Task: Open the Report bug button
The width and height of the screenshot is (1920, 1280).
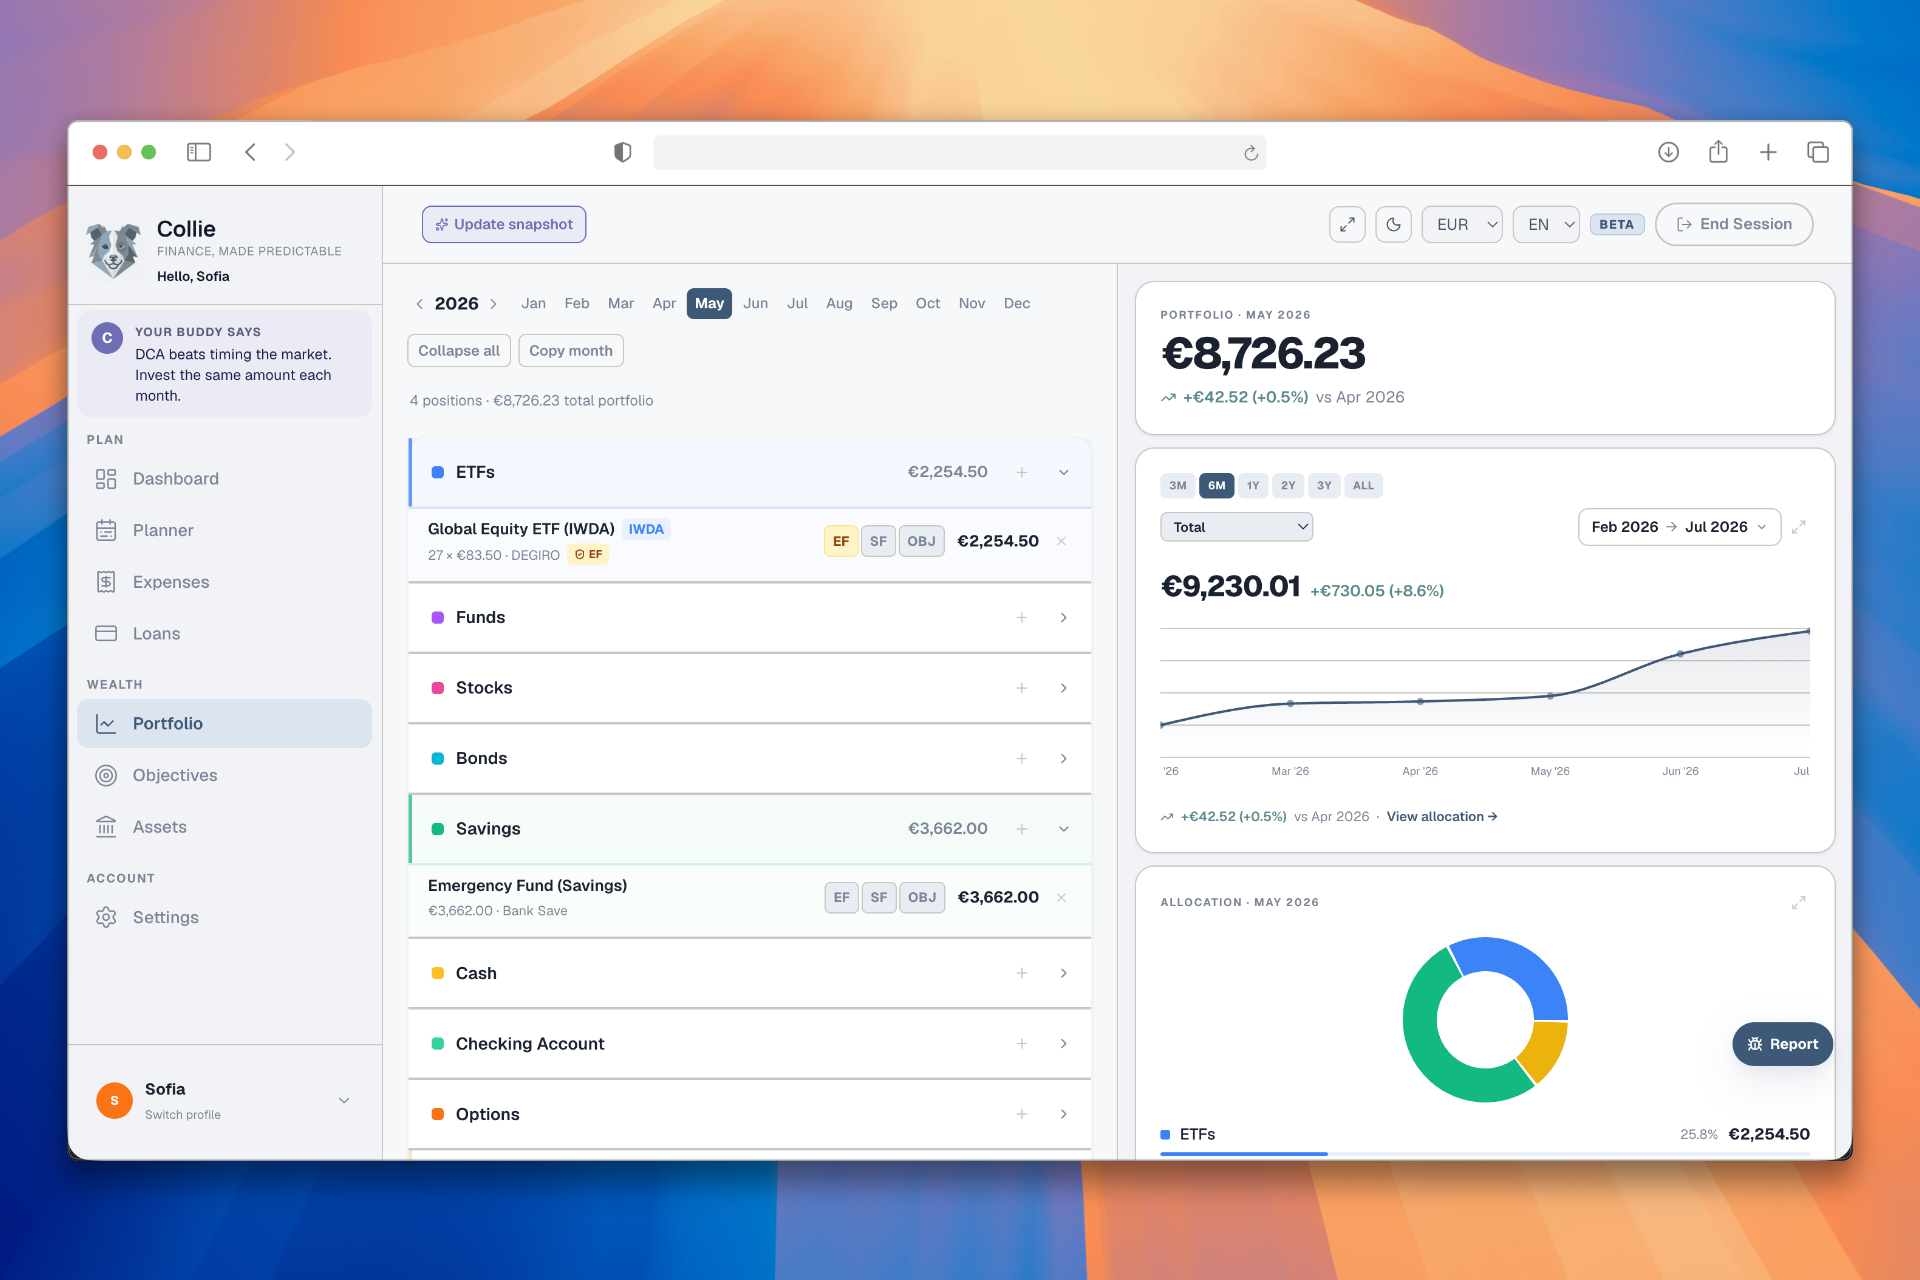Action: coord(1782,1044)
